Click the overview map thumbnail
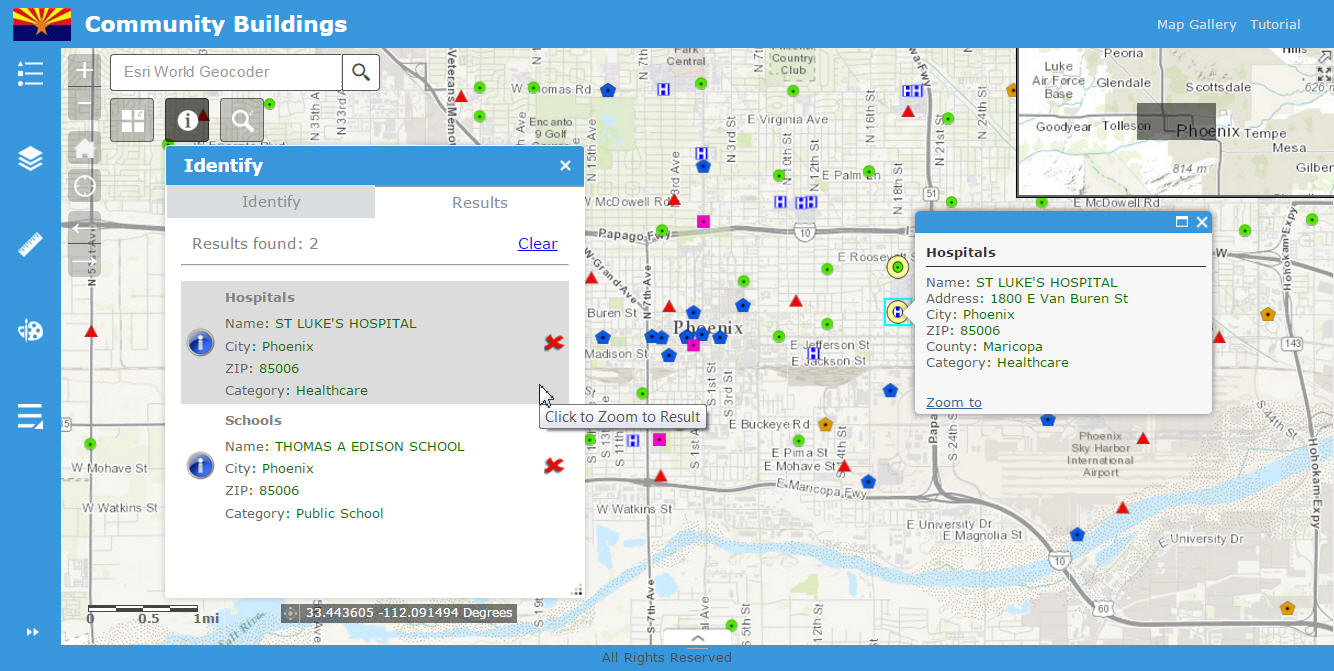Screen dimensions: 1334x671 1175,121
